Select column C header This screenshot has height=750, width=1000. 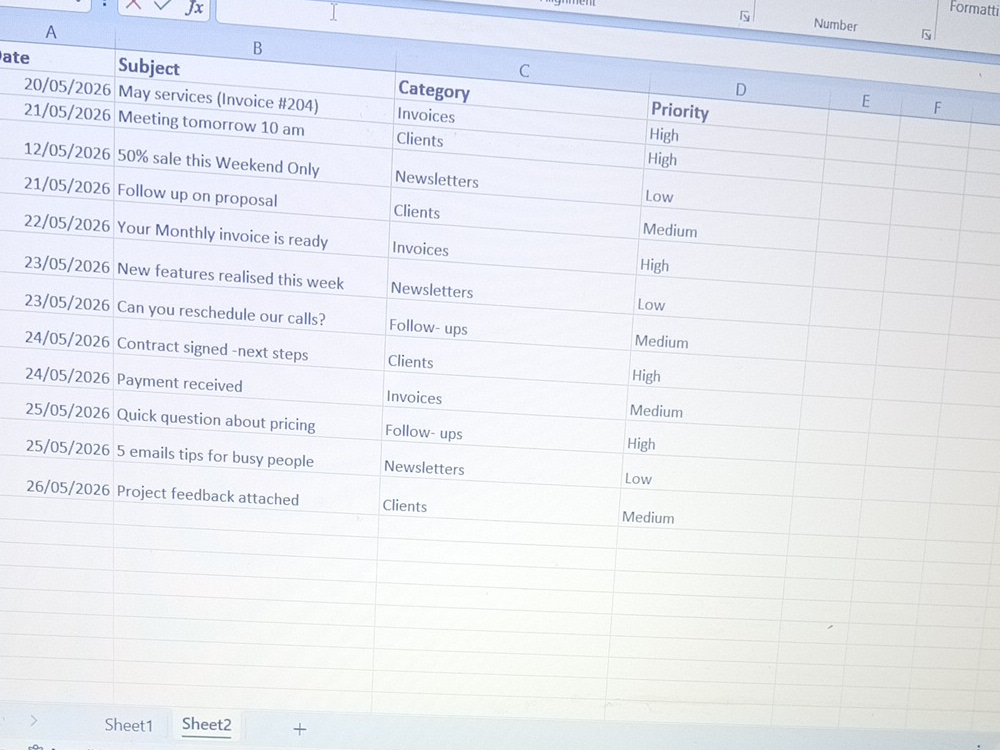click(524, 70)
